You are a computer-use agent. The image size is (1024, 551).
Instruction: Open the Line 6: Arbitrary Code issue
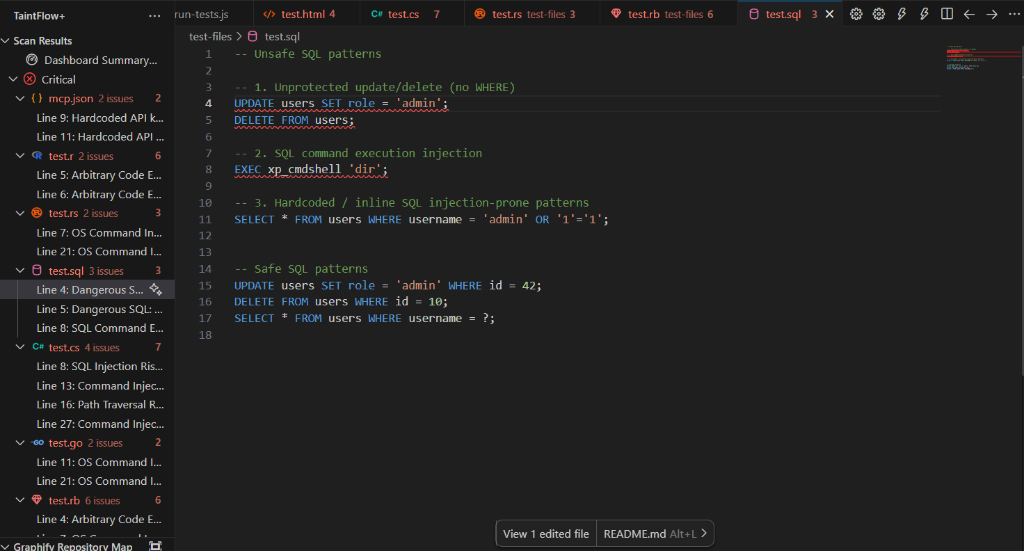click(99, 194)
